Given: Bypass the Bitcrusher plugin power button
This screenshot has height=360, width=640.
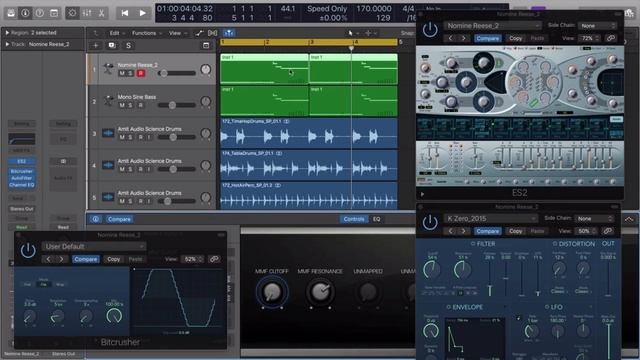Looking at the screenshot, I should point(28,251).
